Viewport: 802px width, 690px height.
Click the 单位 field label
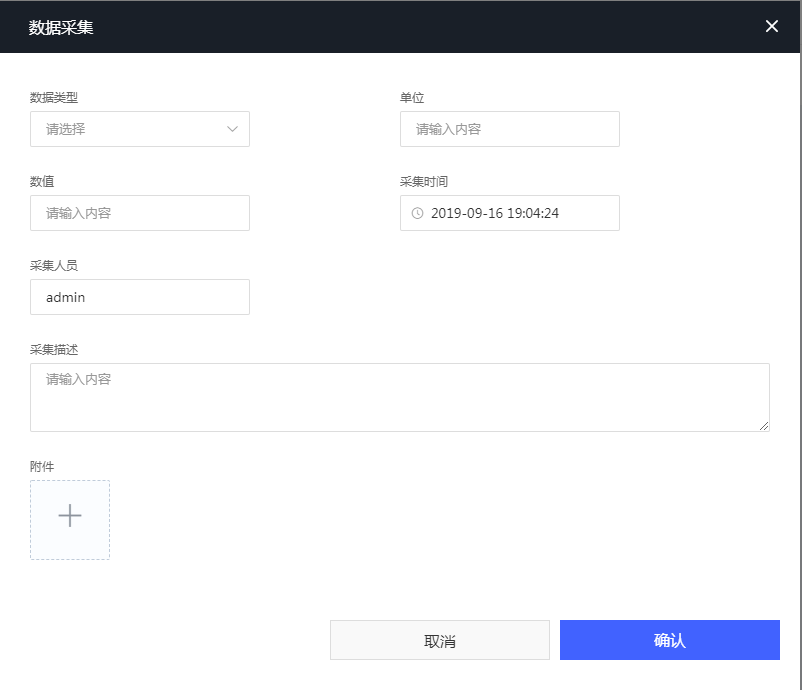click(x=412, y=98)
